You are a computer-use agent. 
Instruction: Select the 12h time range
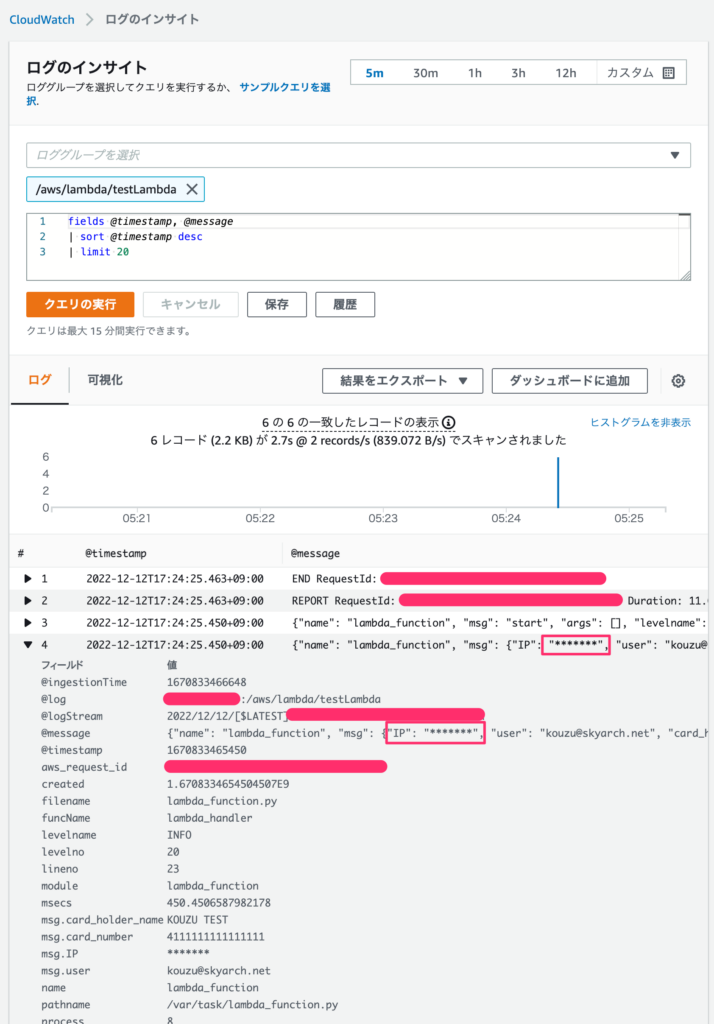coord(566,73)
